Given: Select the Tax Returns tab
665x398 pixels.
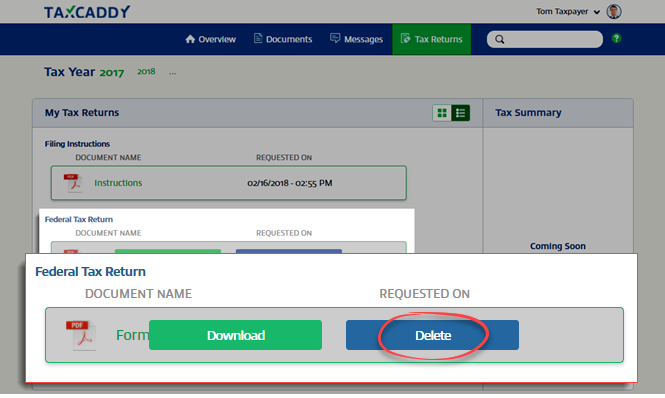Looking at the screenshot, I should coord(431,39).
